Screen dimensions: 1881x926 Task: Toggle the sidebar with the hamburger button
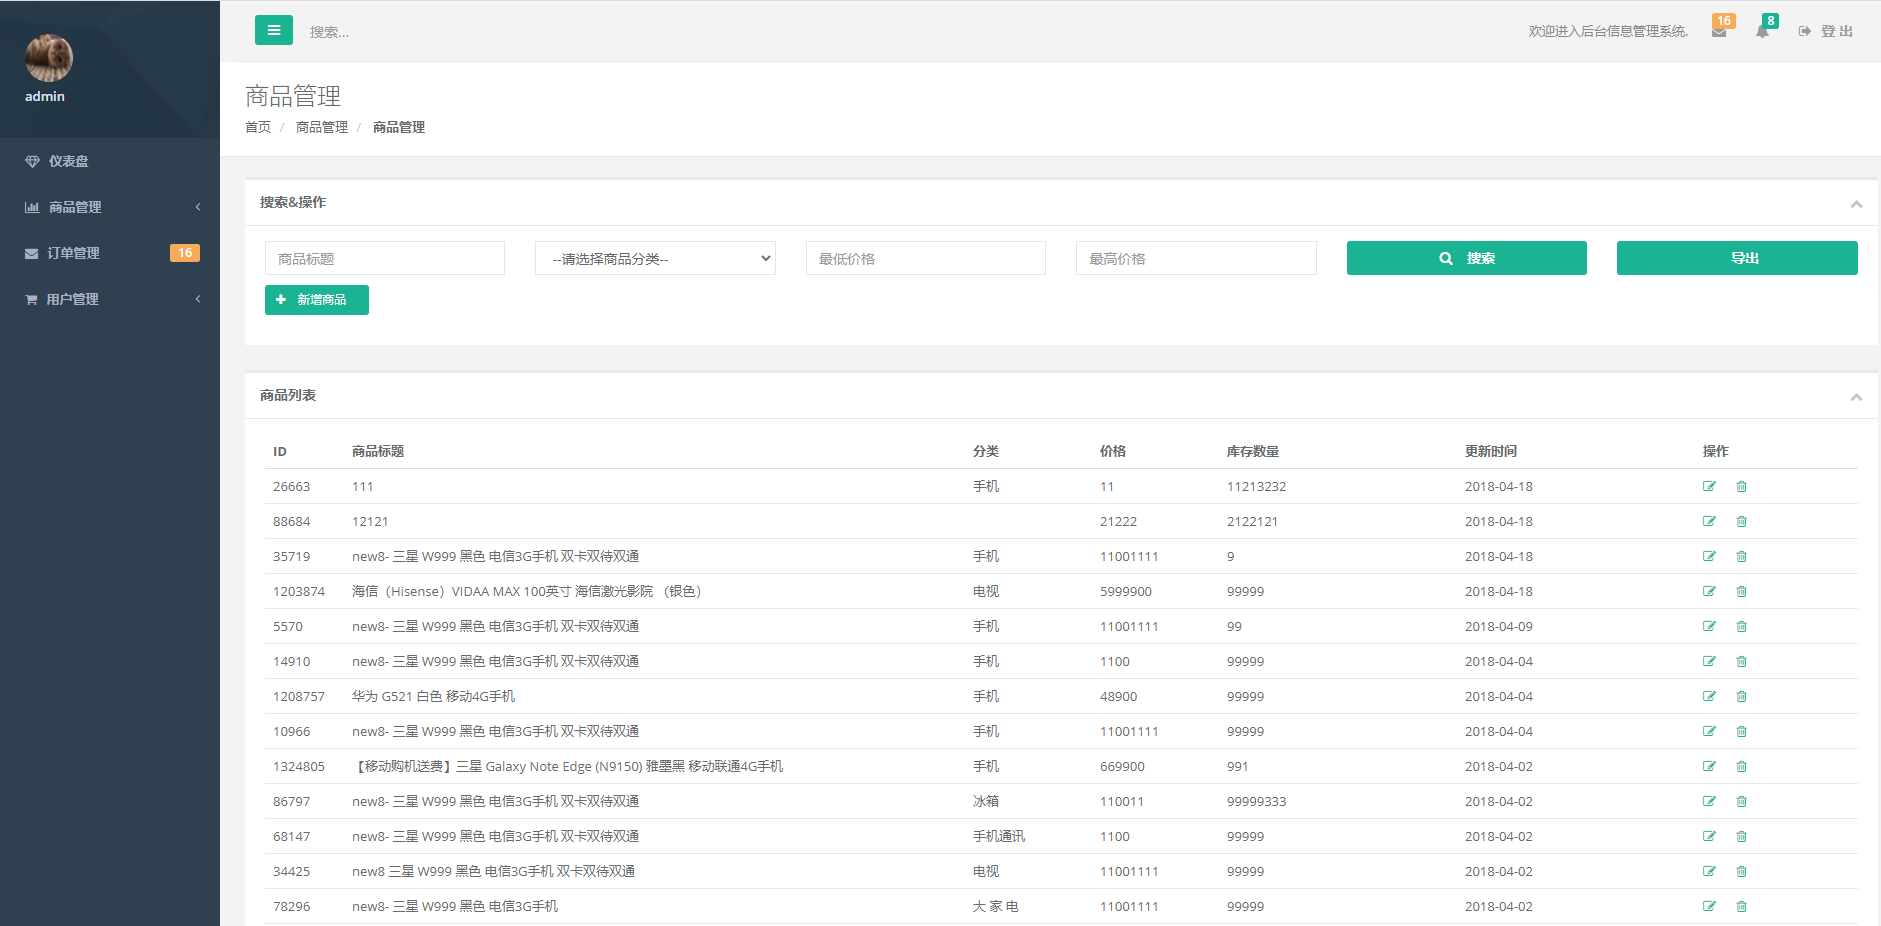[274, 30]
